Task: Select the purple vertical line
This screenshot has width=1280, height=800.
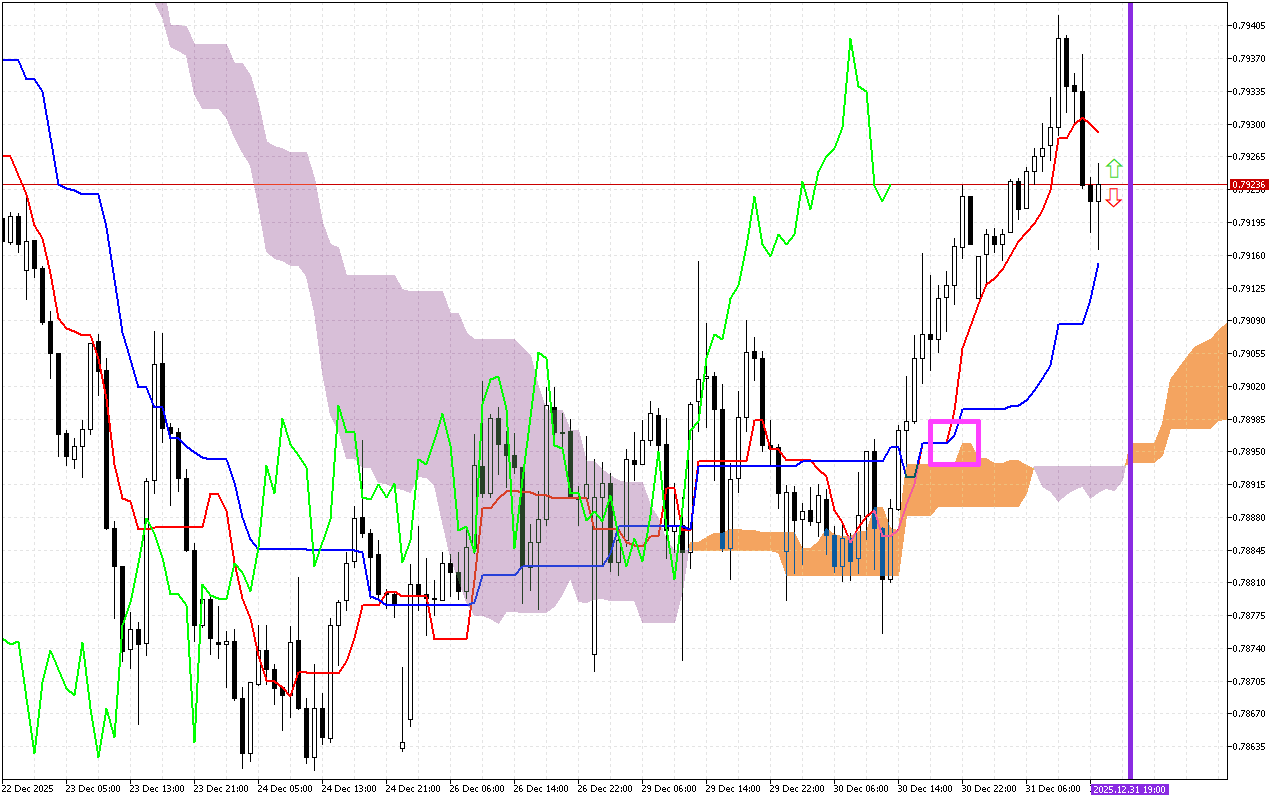Action: click(1130, 400)
